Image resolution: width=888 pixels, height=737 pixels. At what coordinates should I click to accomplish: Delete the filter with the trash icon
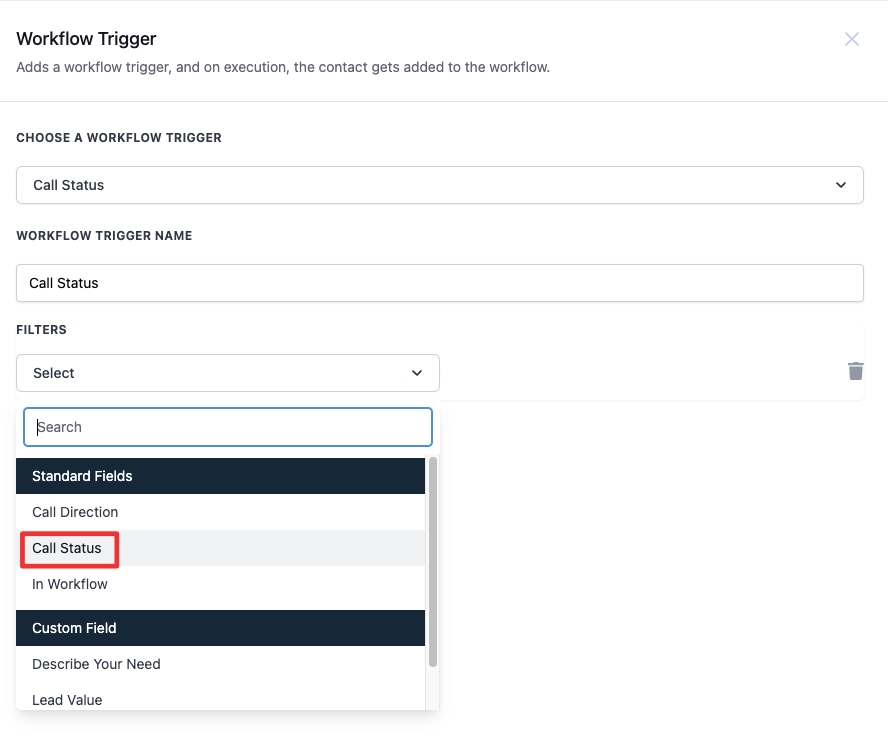(856, 371)
